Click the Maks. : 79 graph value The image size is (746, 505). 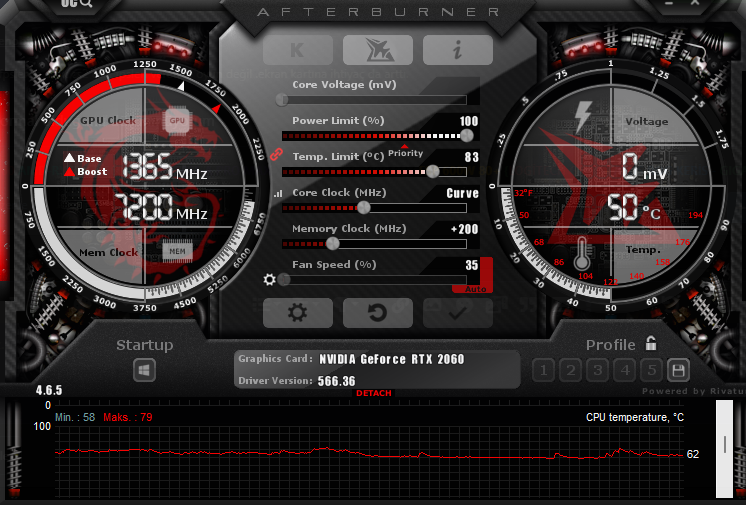click(x=128, y=417)
